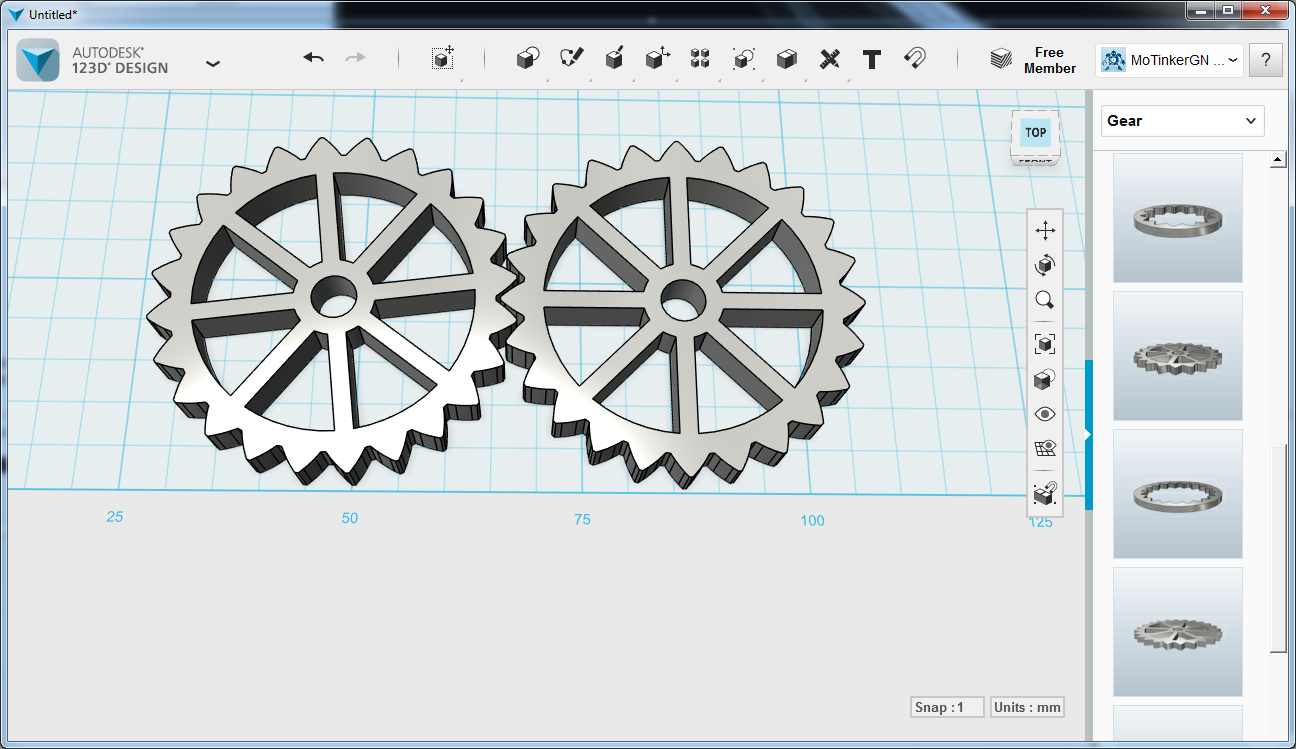Image resolution: width=1296 pixels, height=749 pixels.
Task: Click the grid label 75
Action: [x=582, y=519]
